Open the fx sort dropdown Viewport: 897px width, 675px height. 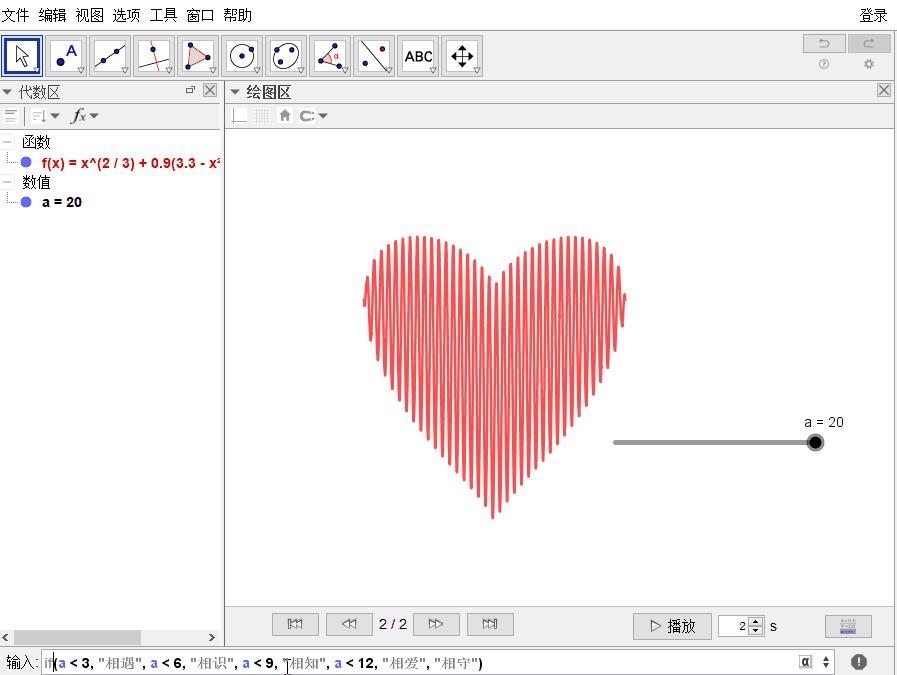(x=84, y=116)
